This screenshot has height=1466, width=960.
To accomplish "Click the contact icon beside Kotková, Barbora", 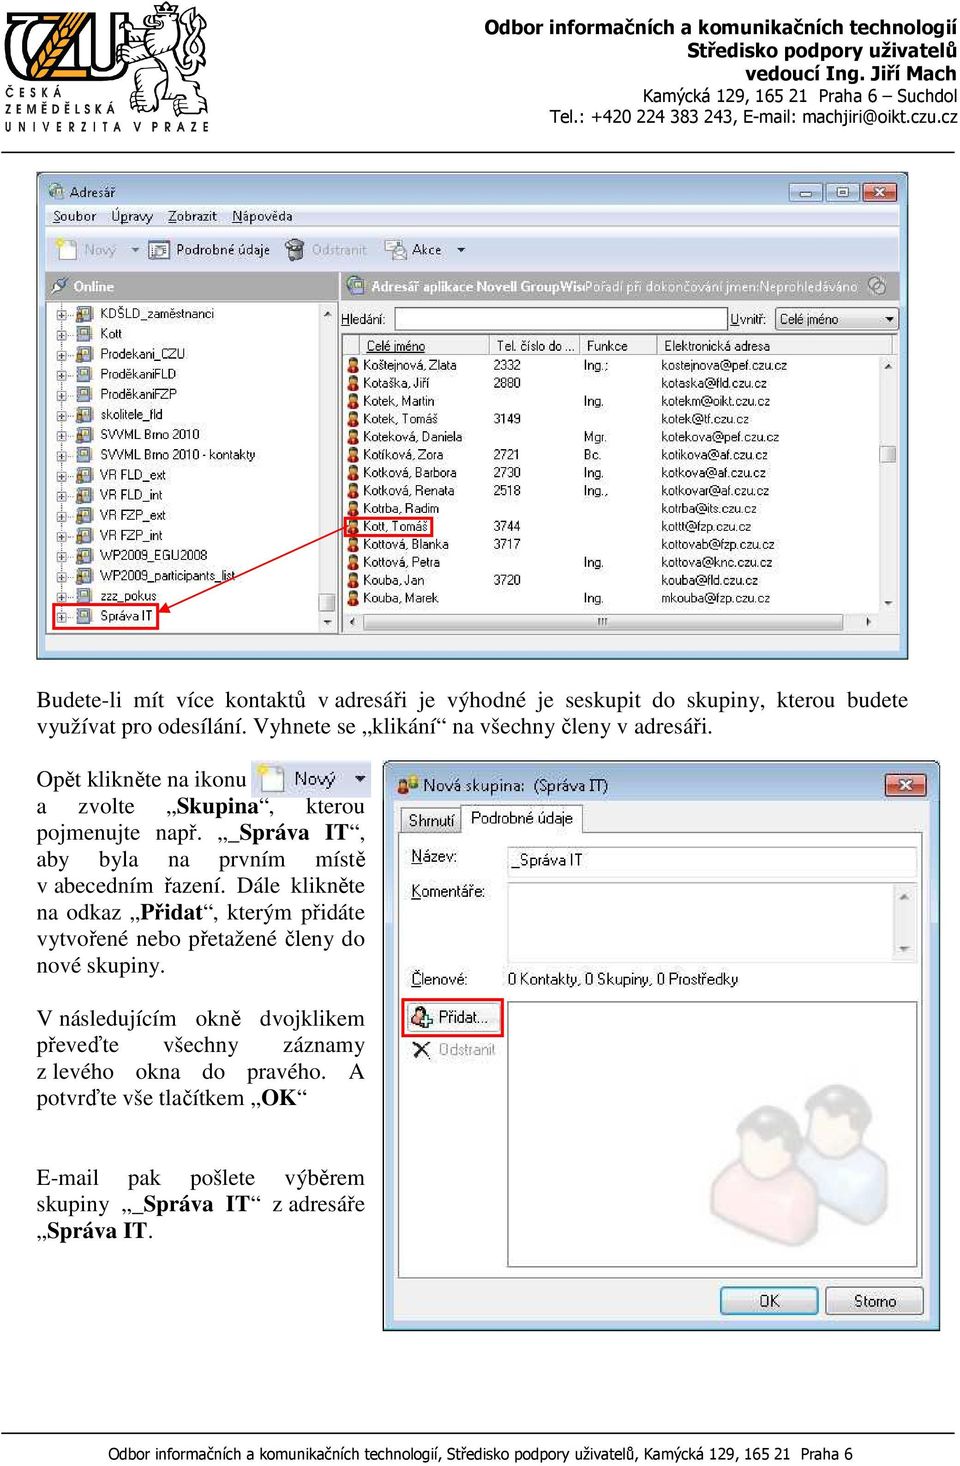I will 353,473.
